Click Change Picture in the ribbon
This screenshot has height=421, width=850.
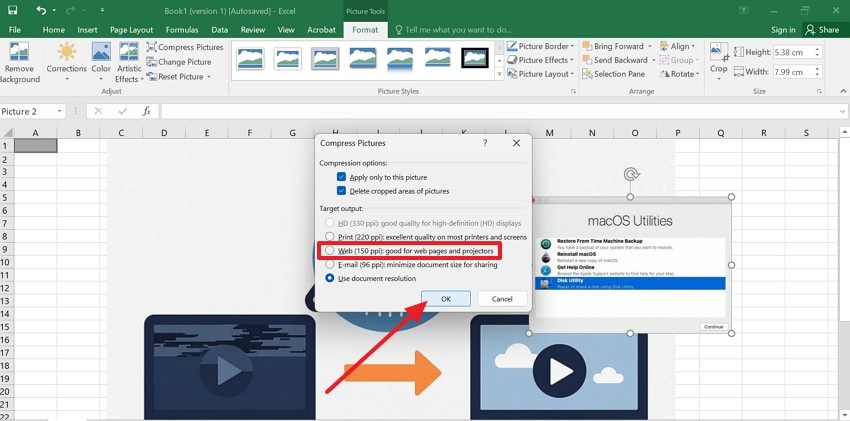(x=179, y=62)
